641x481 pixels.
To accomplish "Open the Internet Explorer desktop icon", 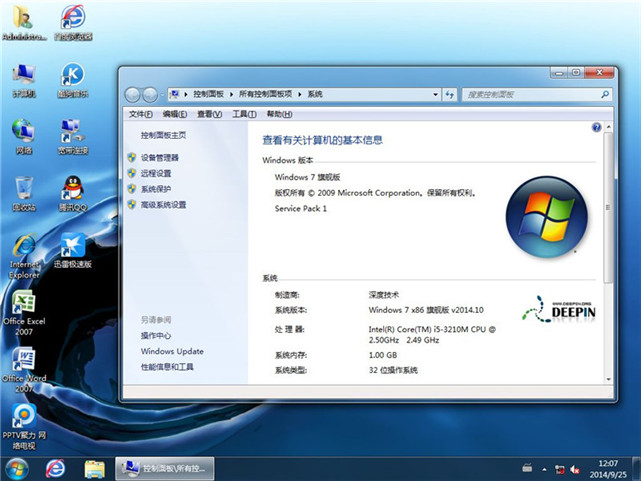I will pyautogui.click(x=25, y=256).
